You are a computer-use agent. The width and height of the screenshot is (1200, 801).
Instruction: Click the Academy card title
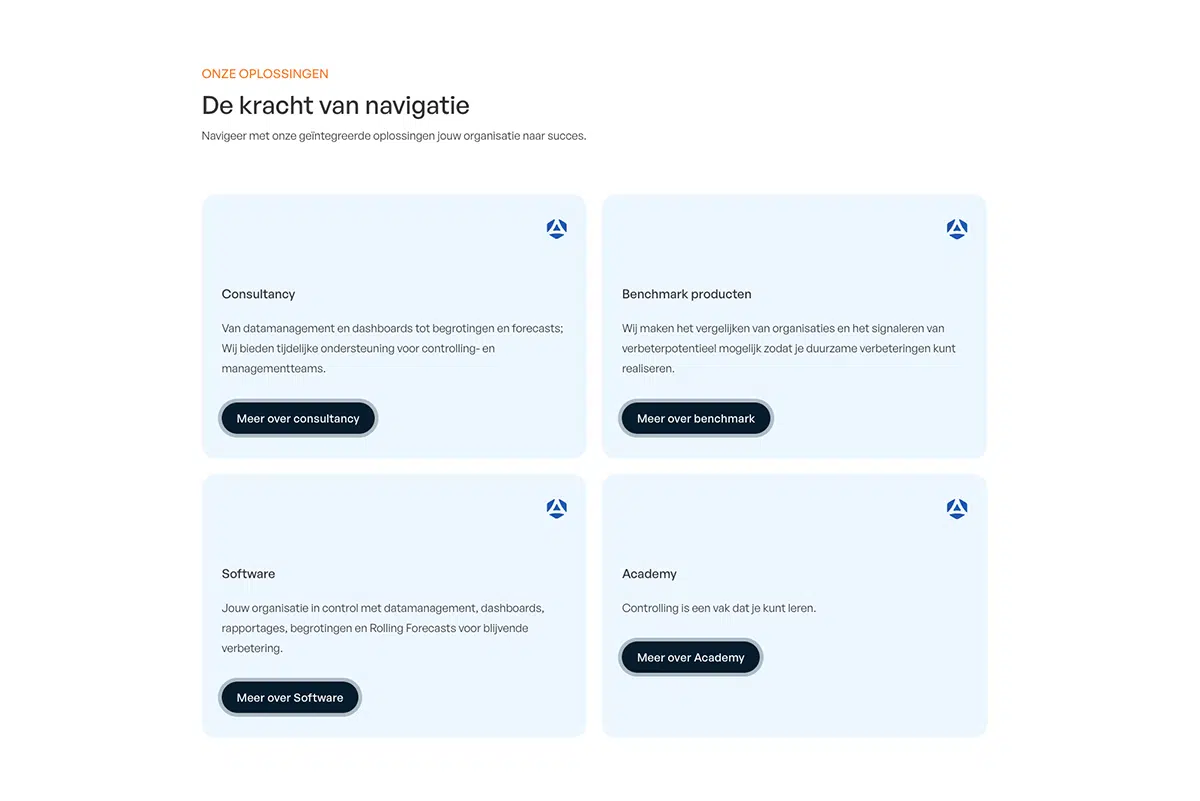pos(649,574)
